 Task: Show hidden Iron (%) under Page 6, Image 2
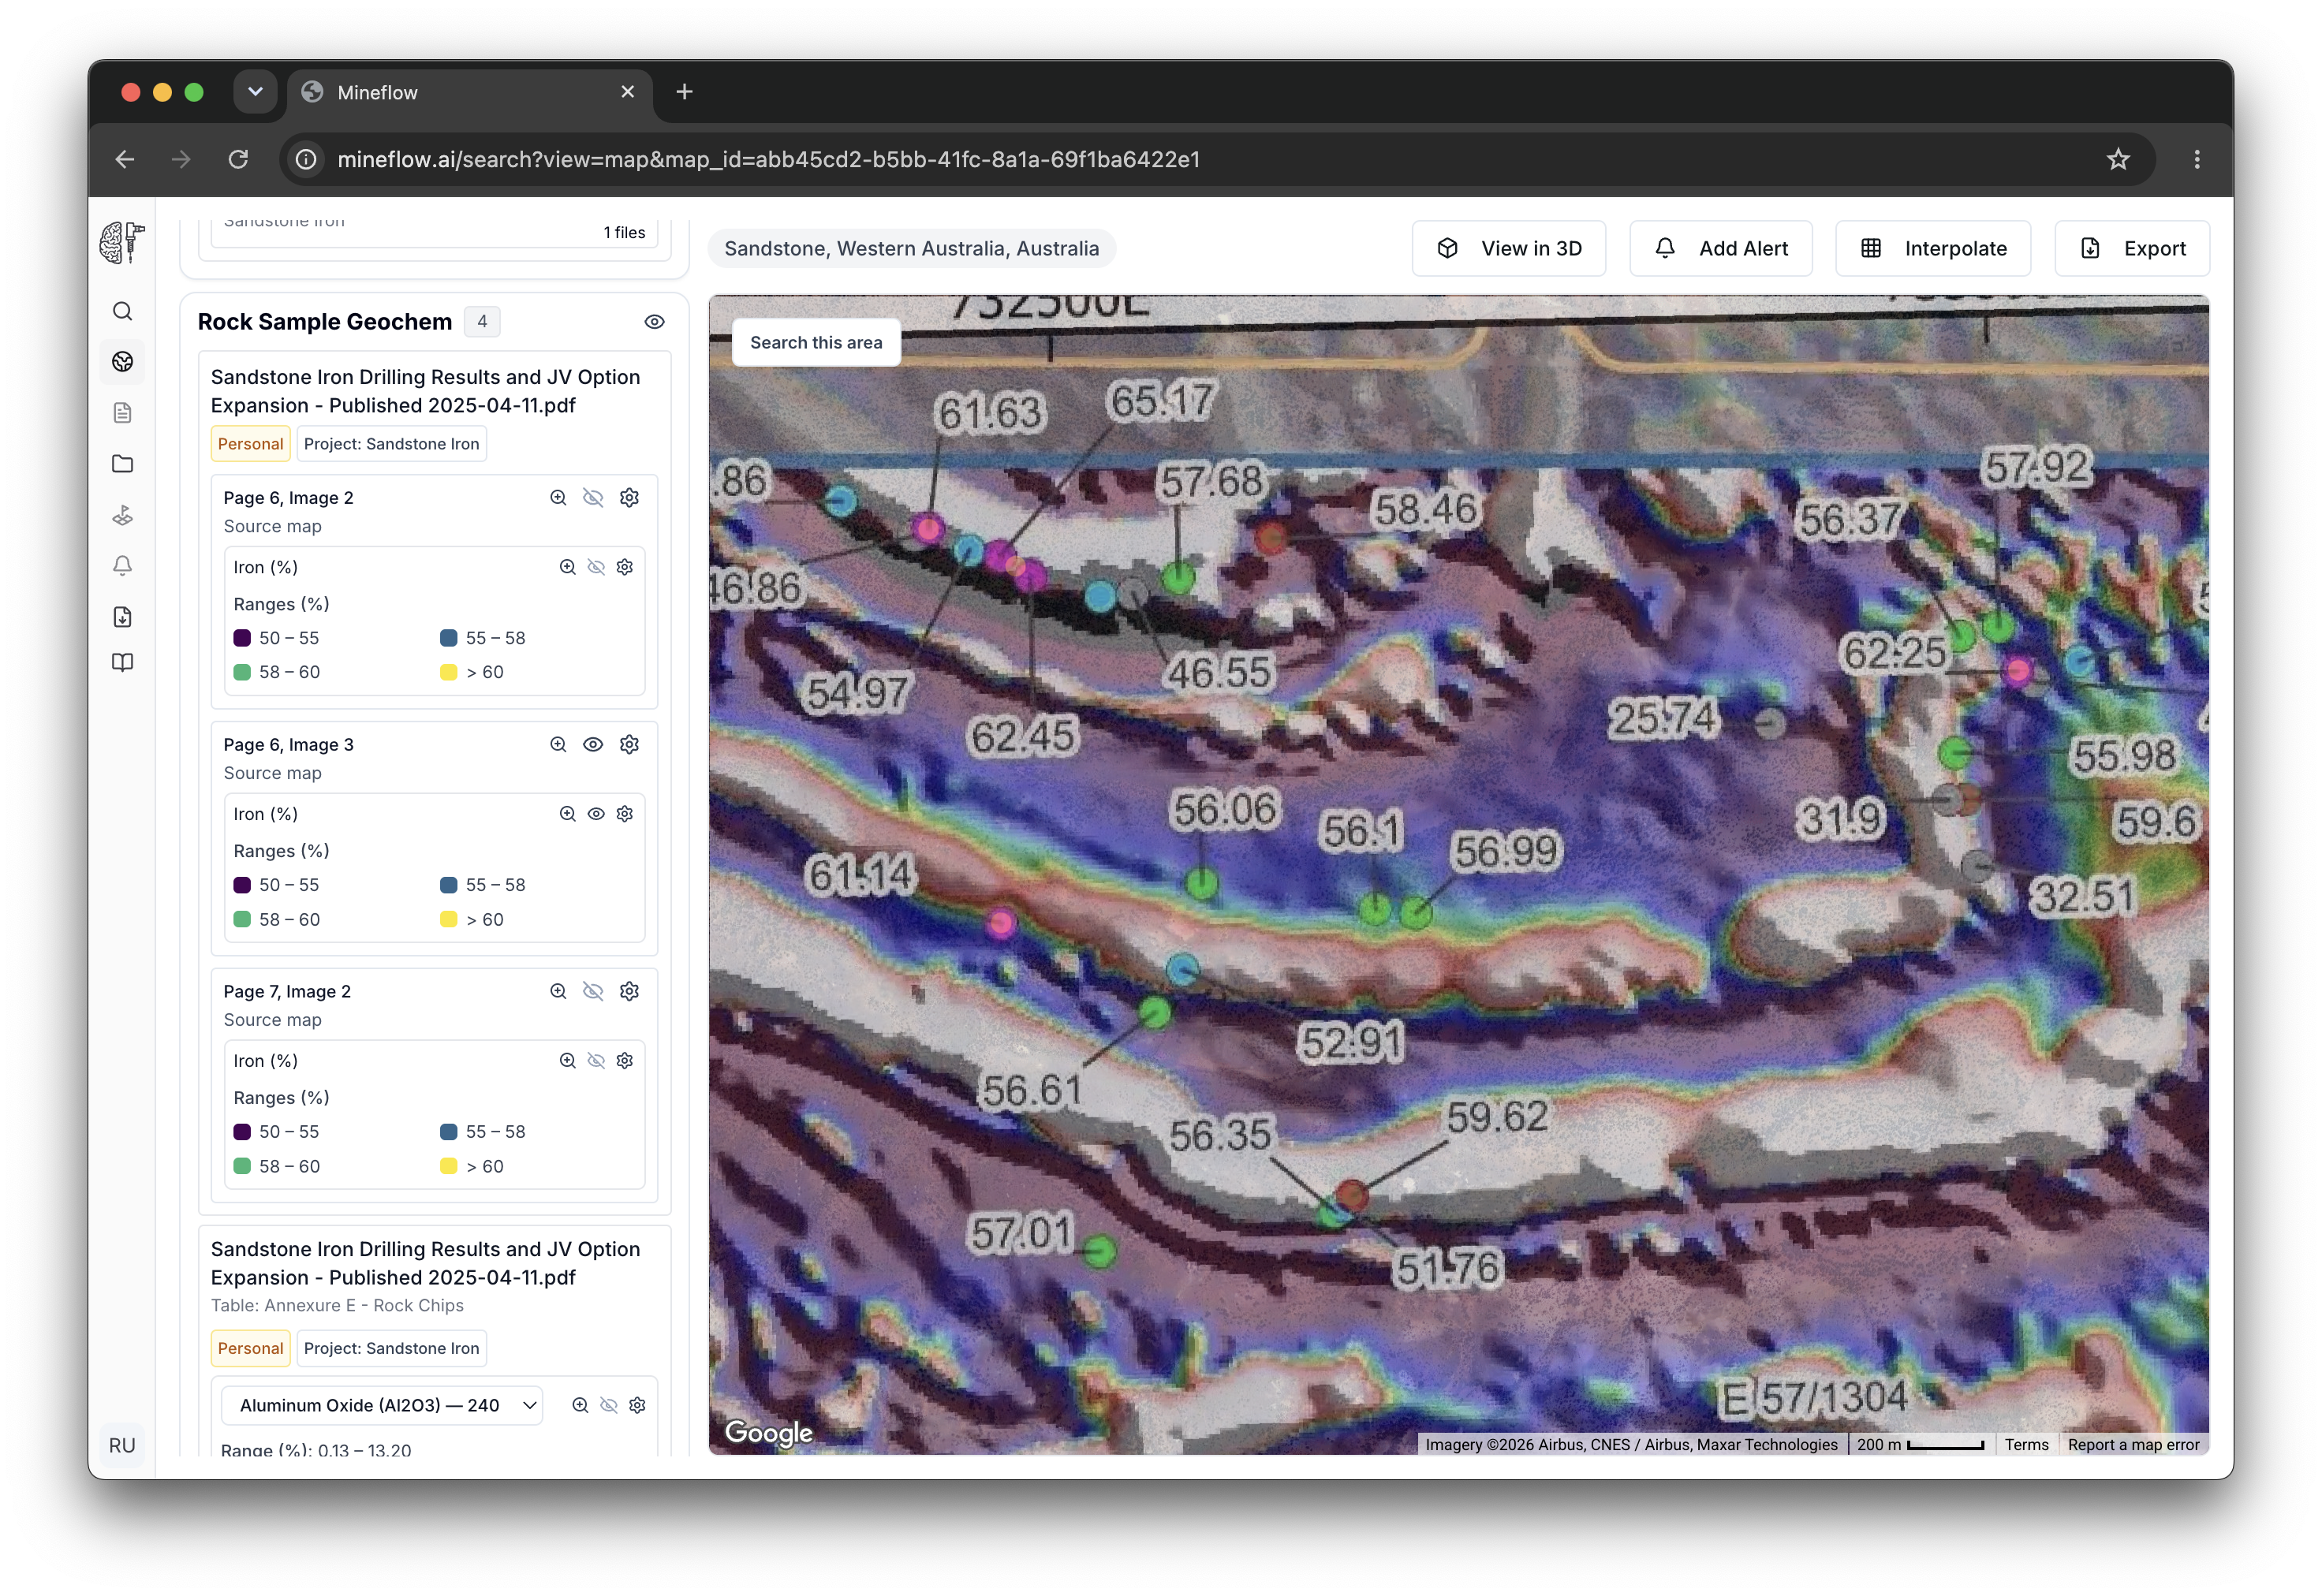(596, 567)
